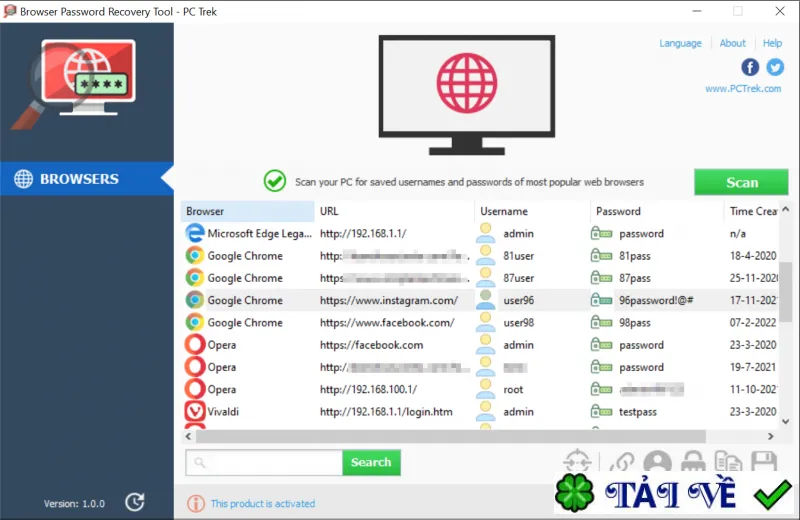
Task: Click the Opera icon in the facebook.com row
Action: coord(195,344)
